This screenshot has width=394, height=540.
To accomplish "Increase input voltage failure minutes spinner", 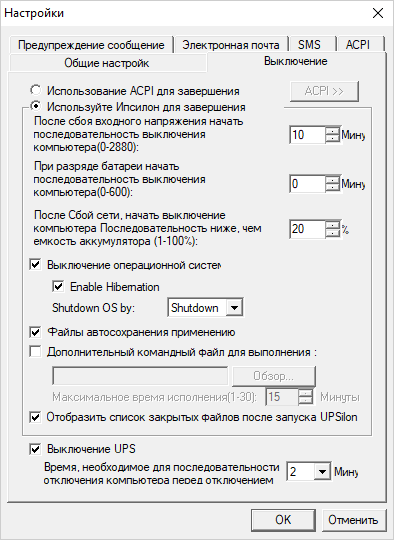I will (332, 131).
